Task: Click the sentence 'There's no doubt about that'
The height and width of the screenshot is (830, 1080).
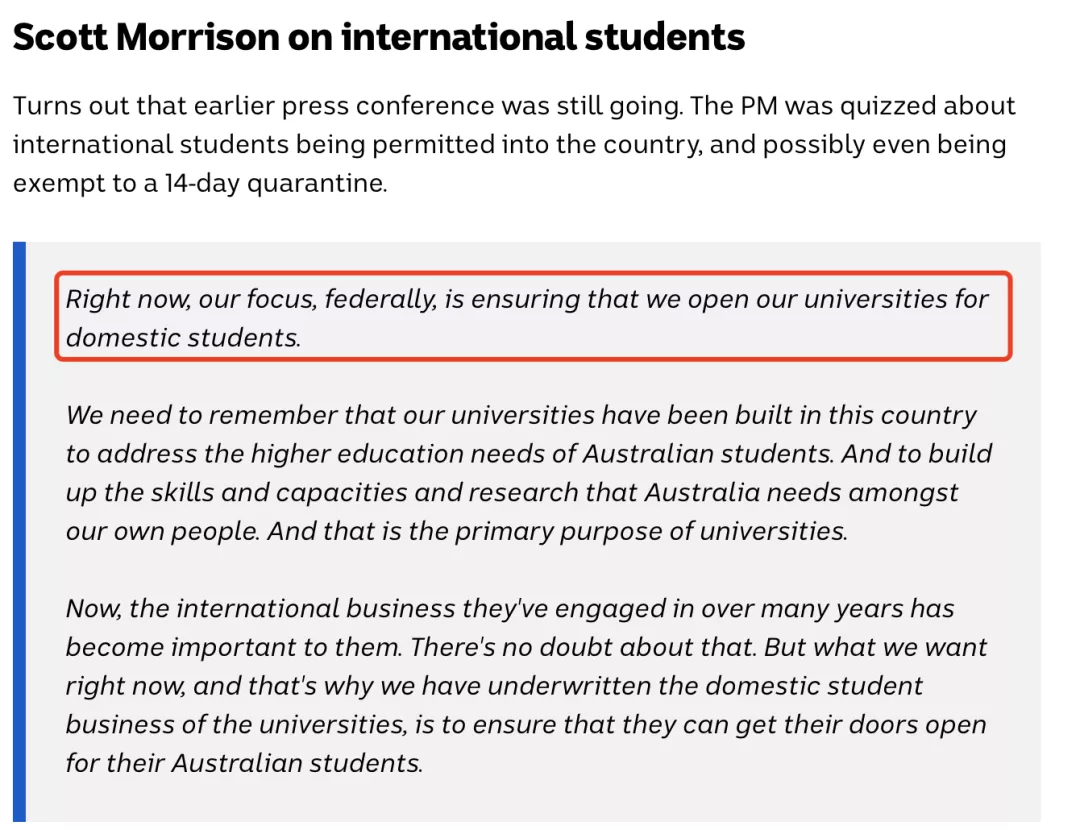Action: coord(583,647)
